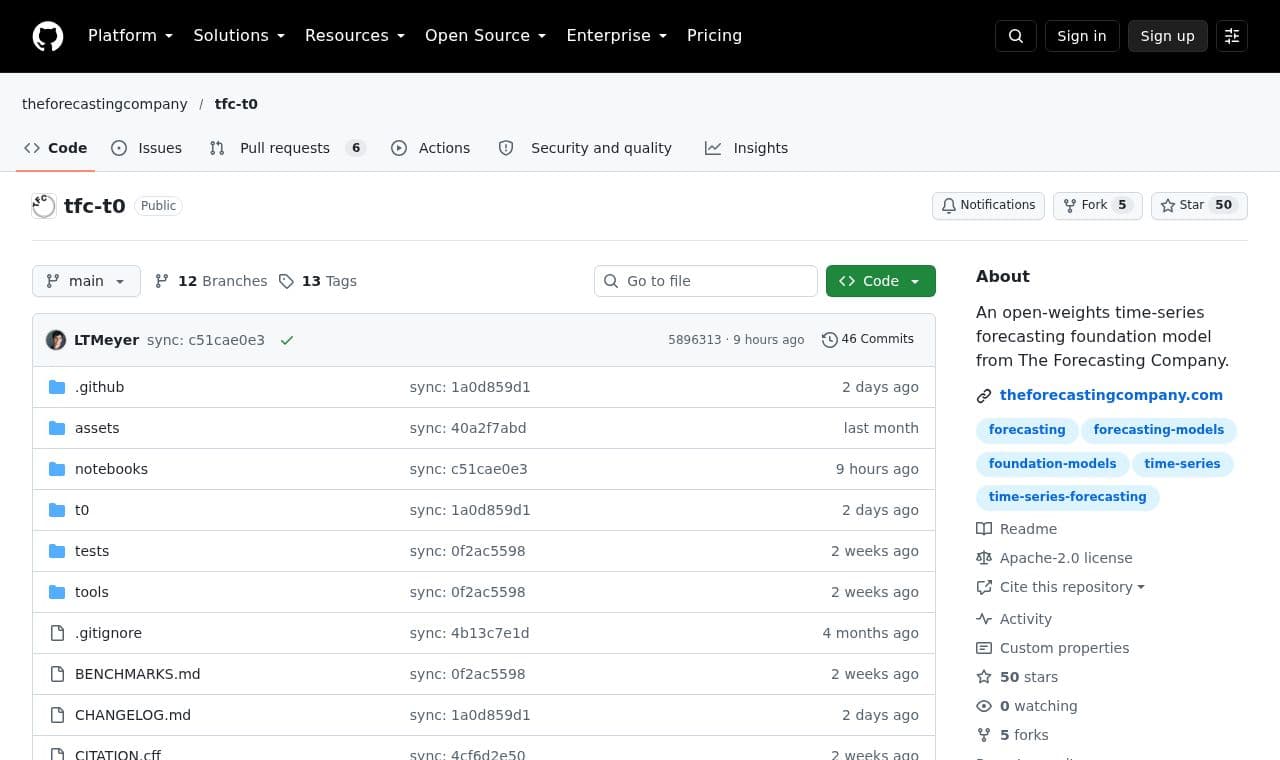Viewport: 1280px width, 760px height.
Task: Switch to the Pull requests tab
Action: (287, 148)
